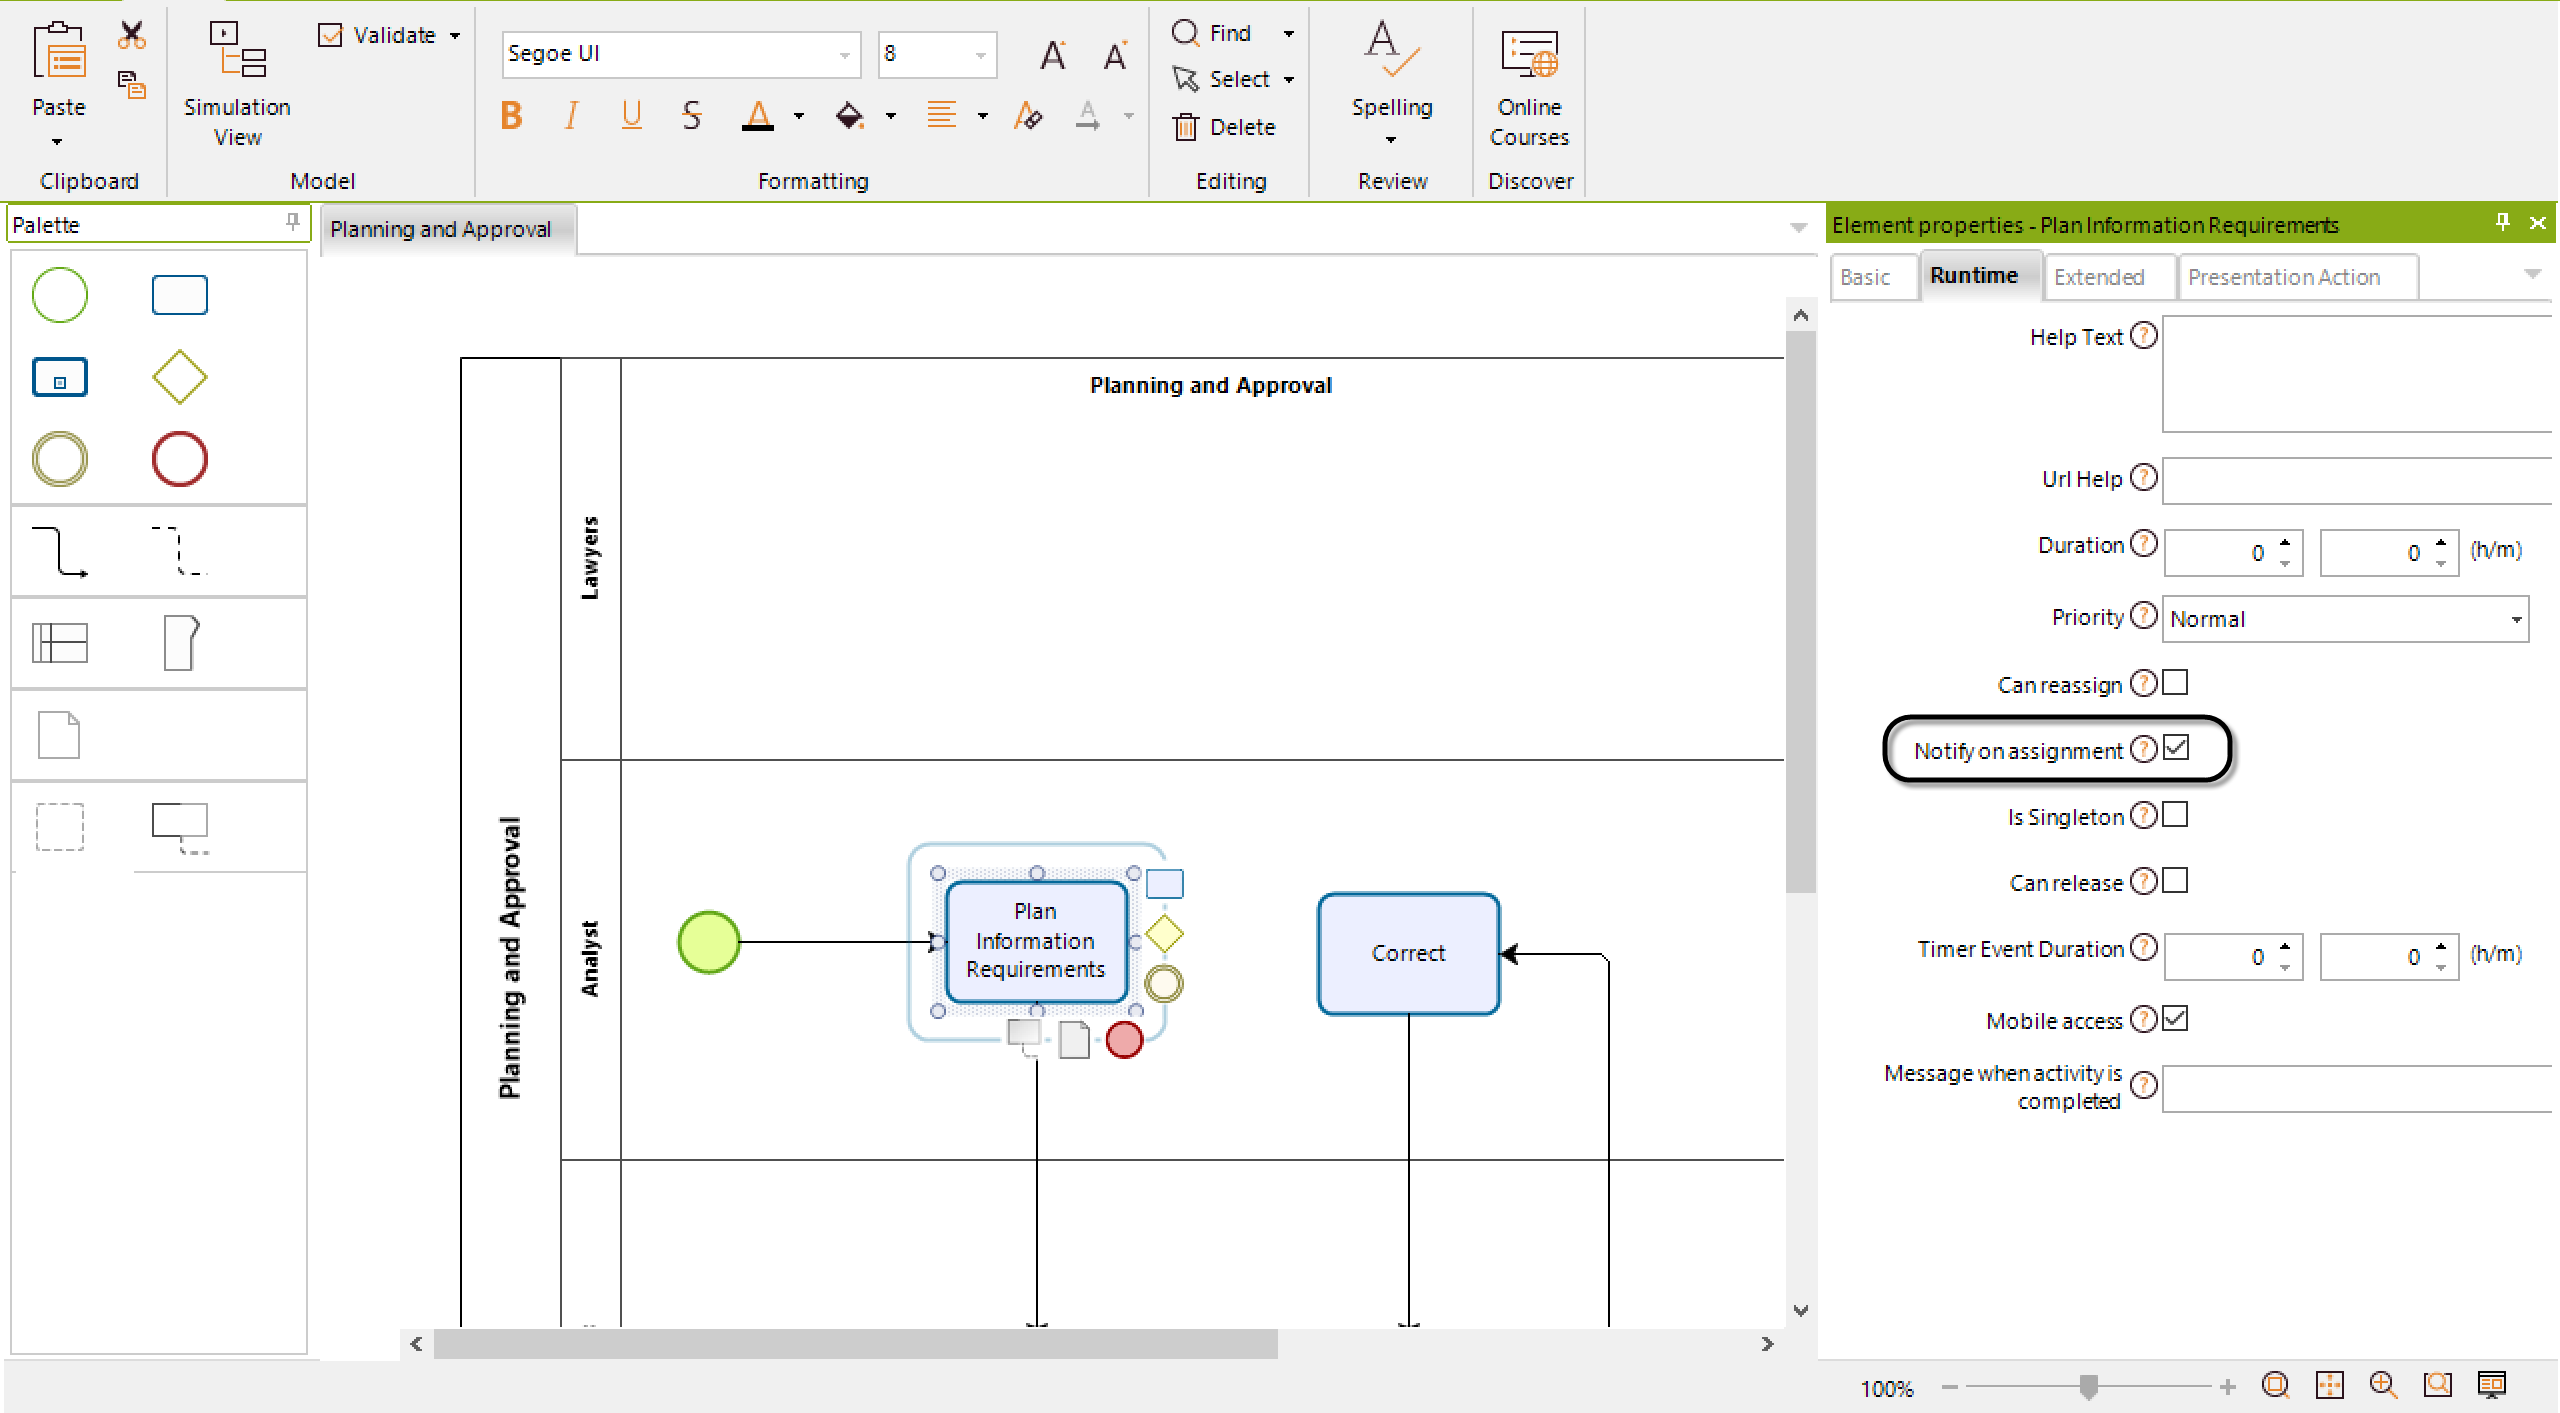Viewport: 2560px width, 1413px height.
Task: Uncheck the Mobile access checkbox
Action: [2175, 1019]
